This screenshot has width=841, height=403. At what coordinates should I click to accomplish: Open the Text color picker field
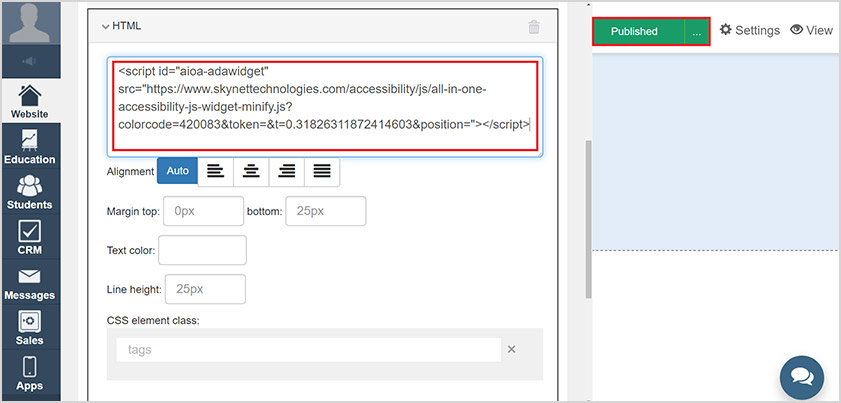pos(202,250)
